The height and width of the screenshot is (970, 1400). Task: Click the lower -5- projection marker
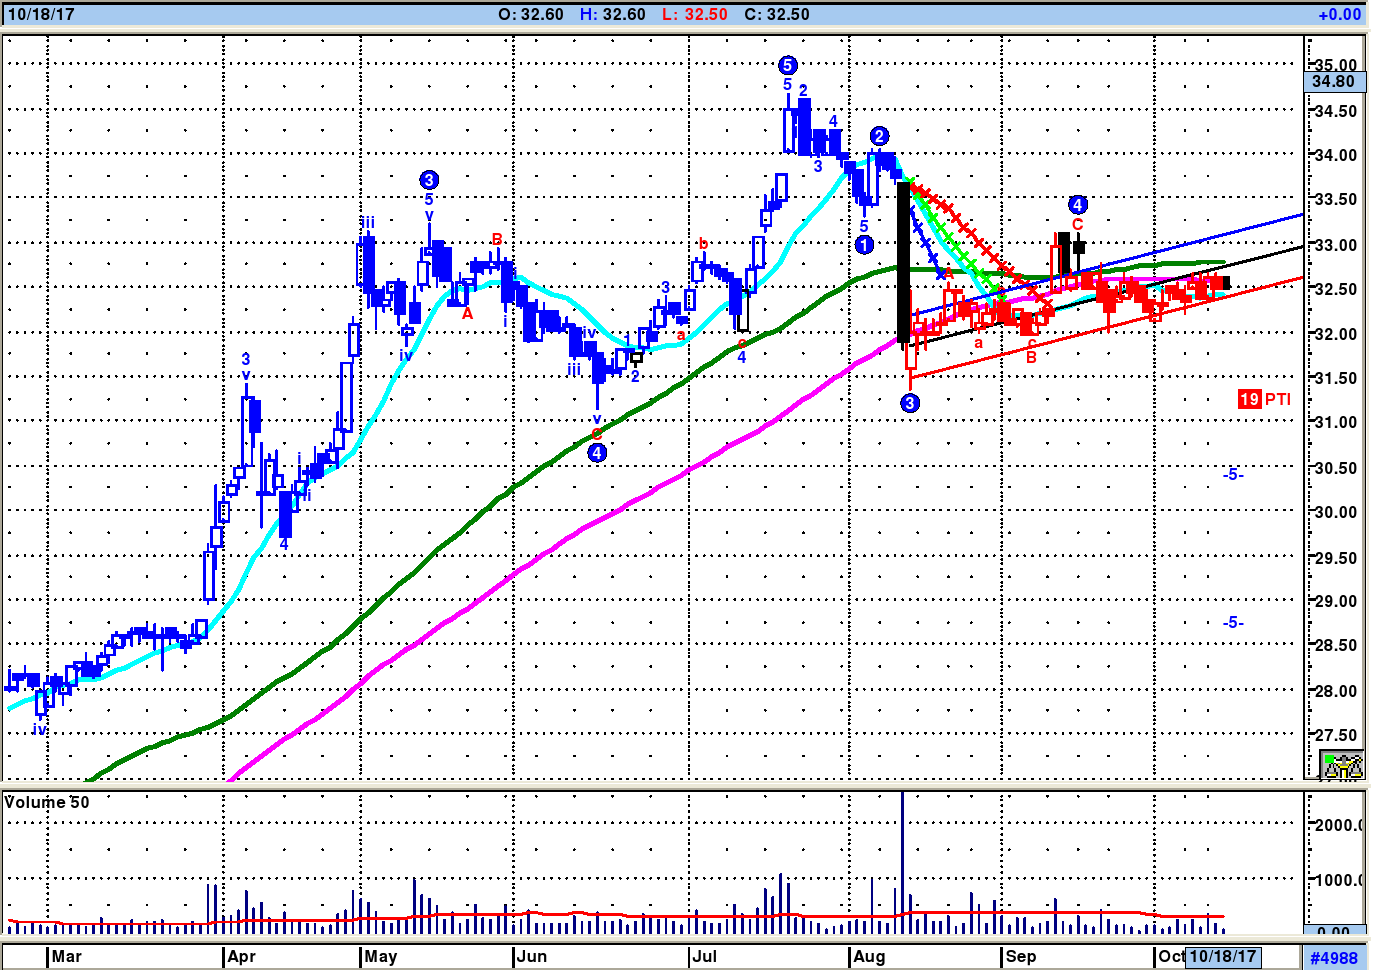click(x=1233, y=622)
